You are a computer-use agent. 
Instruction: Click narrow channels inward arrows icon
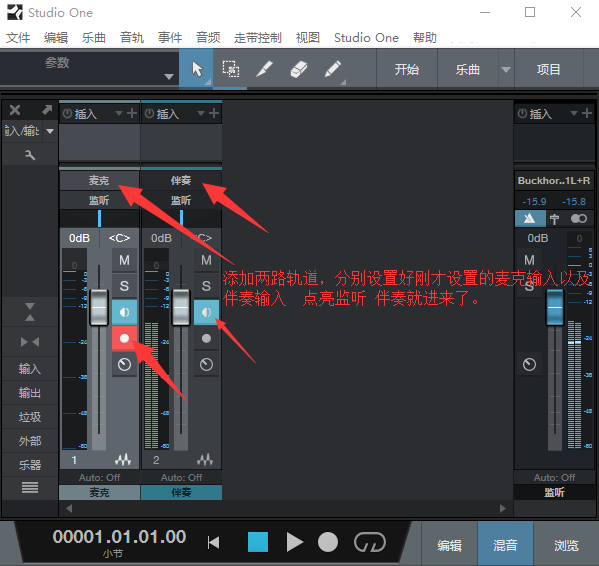30,342
